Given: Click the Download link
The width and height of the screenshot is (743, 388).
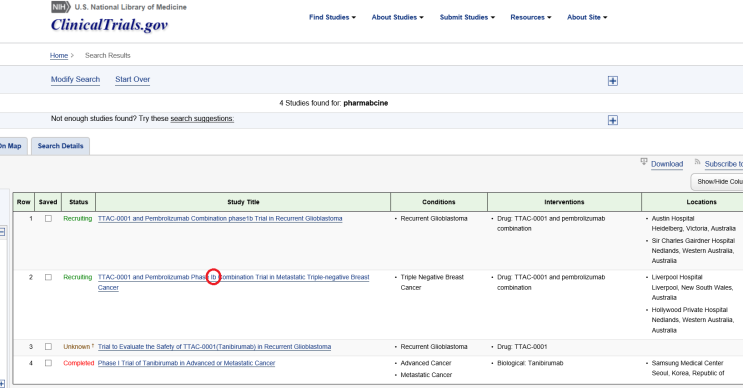Looking at the screenshot, I should pyautogui.click(x=667, y=164).
